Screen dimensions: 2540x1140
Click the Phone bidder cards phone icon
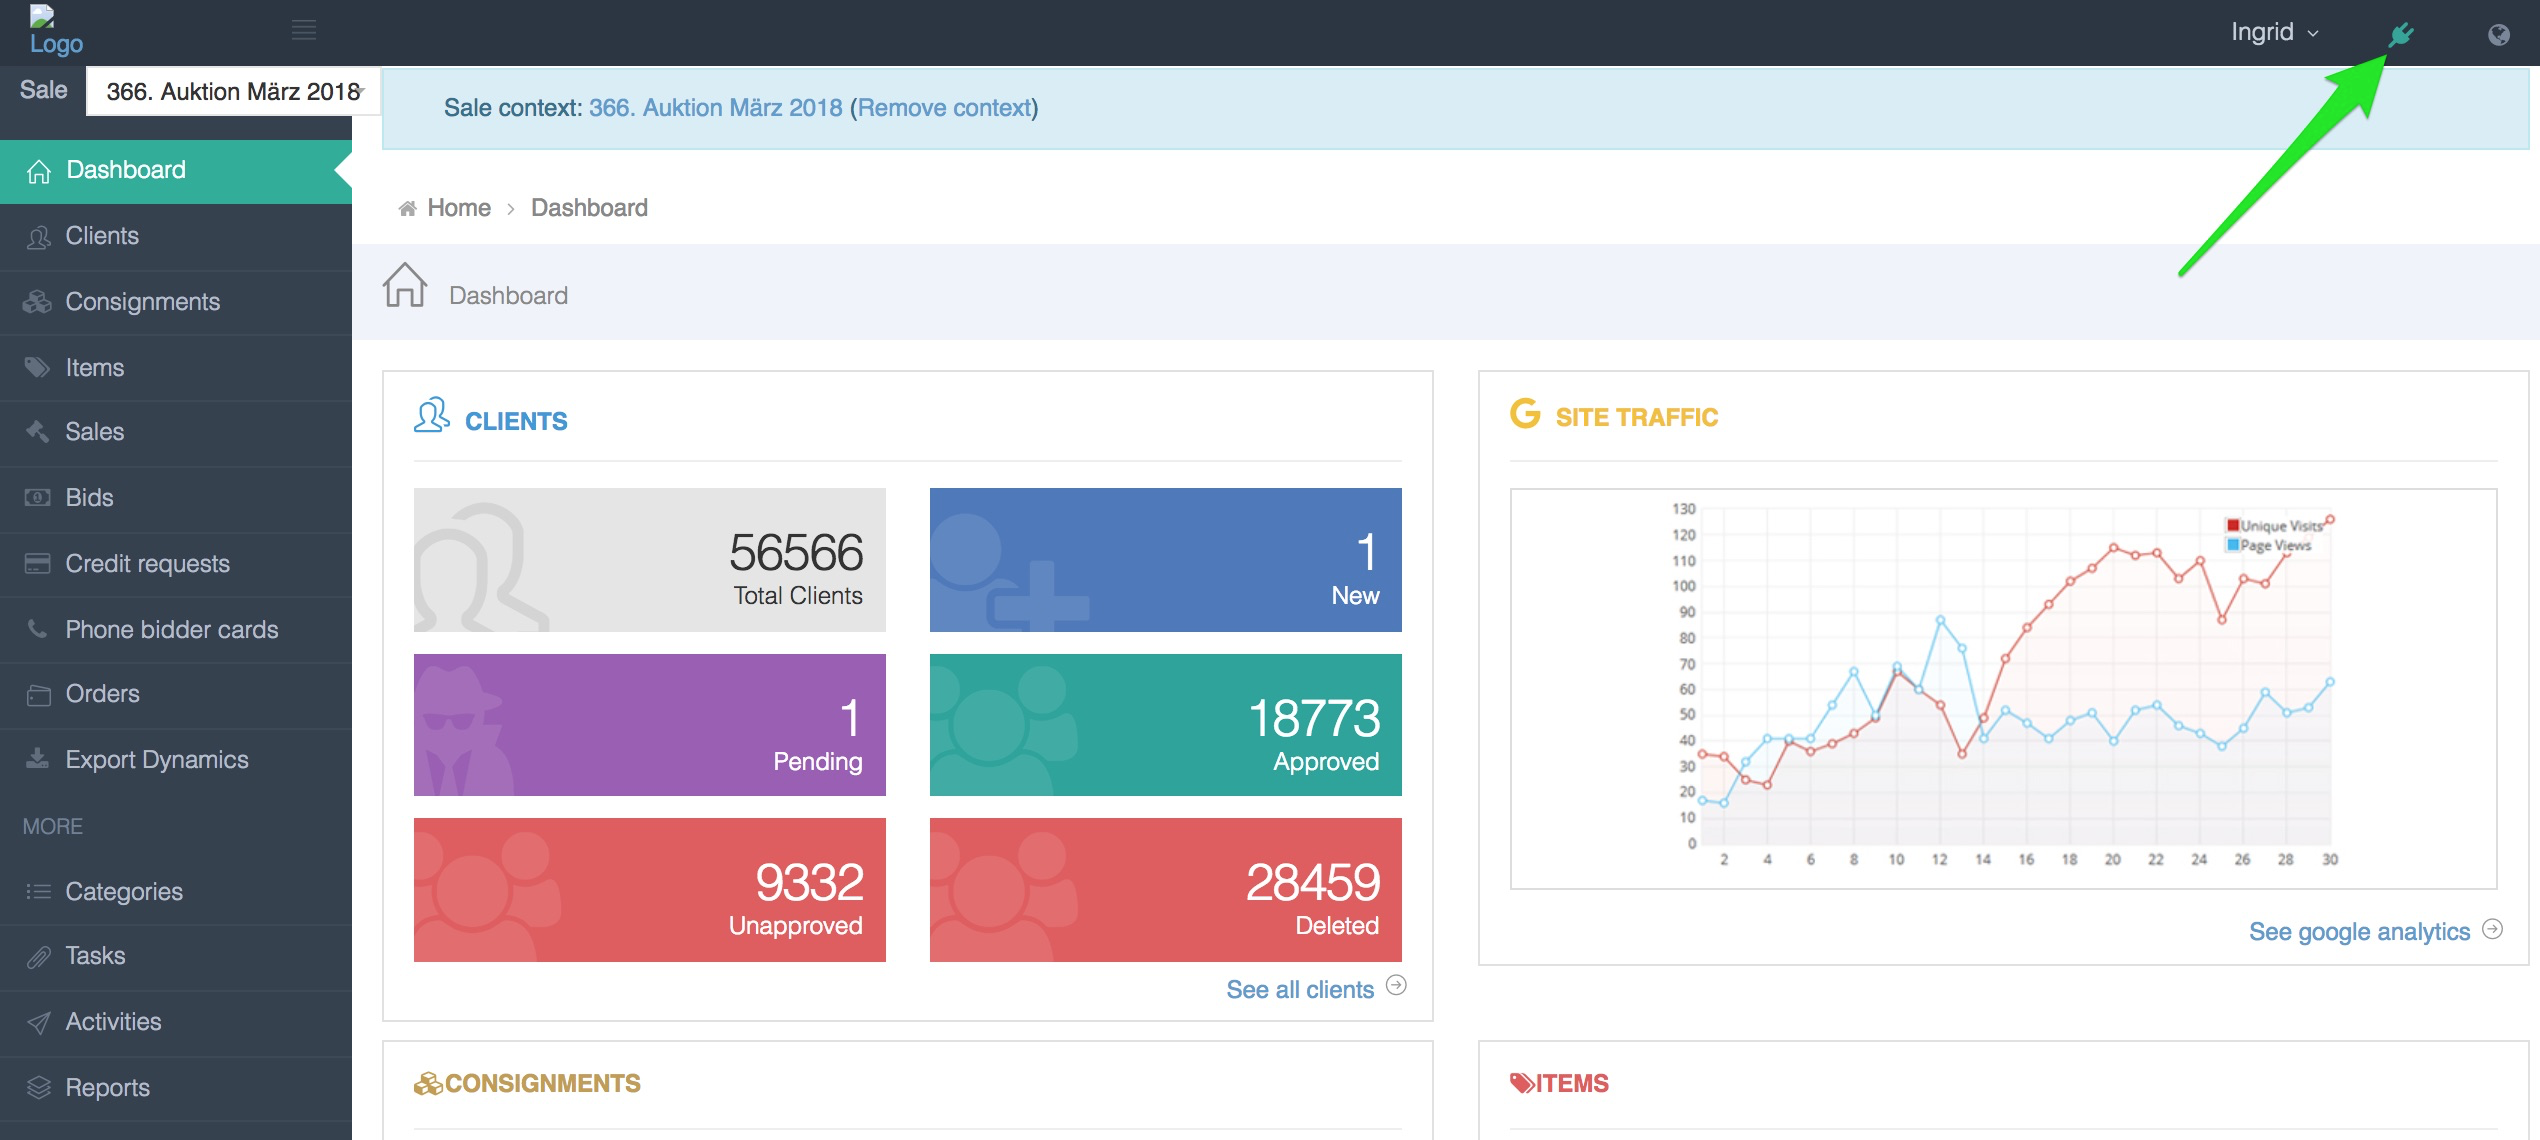pos(38,629)
